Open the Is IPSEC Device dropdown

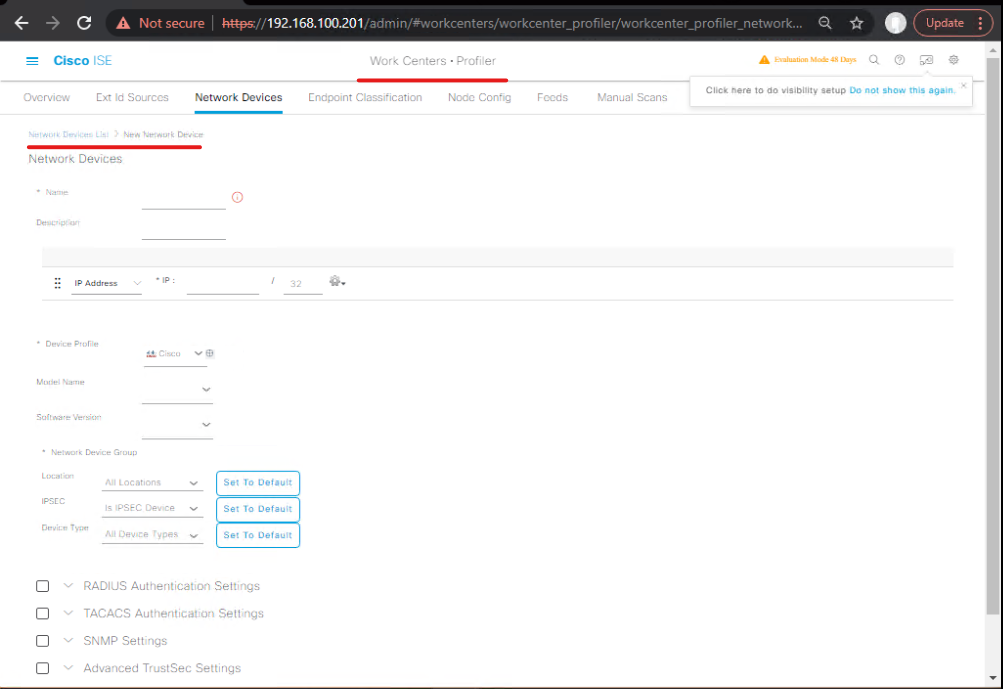152,509
